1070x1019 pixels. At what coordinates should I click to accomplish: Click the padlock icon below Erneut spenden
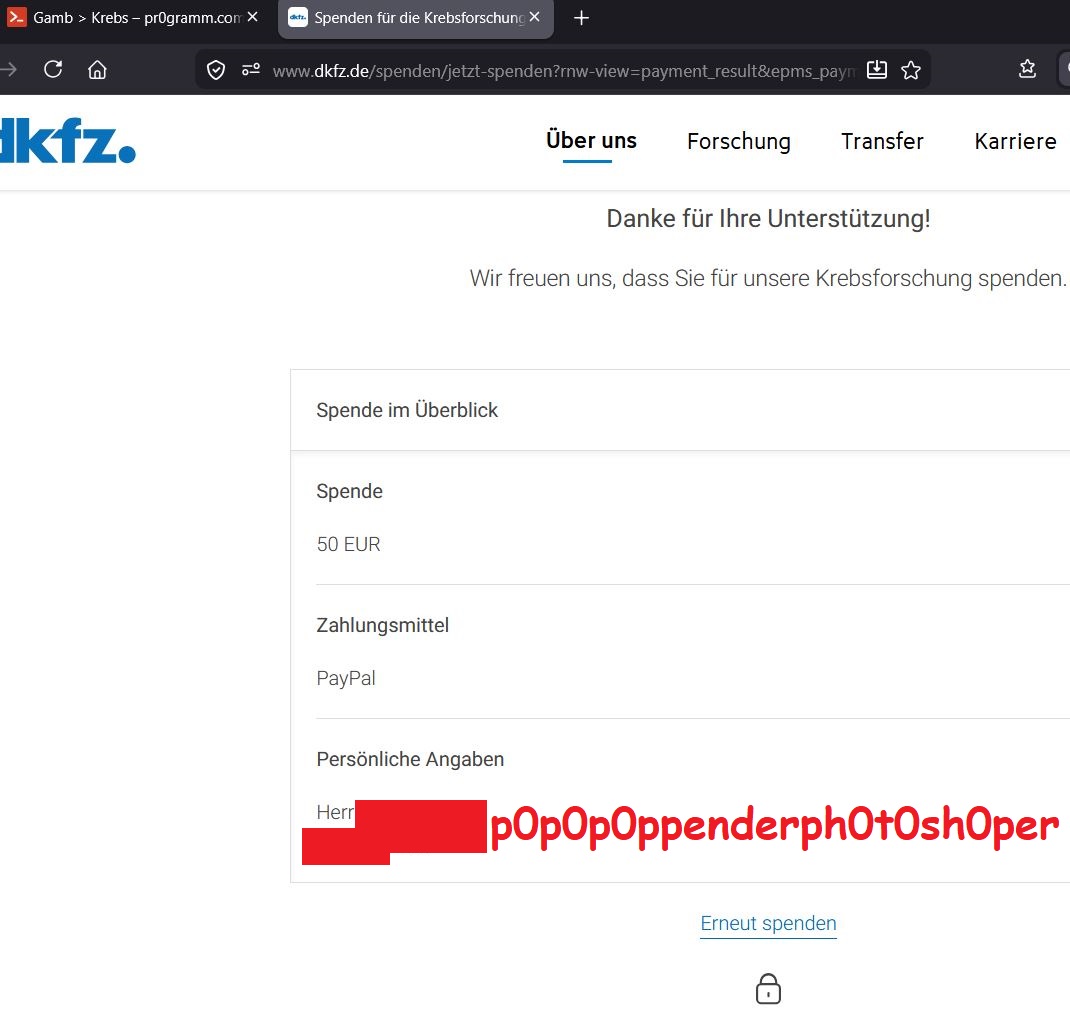tap(768, 989)
